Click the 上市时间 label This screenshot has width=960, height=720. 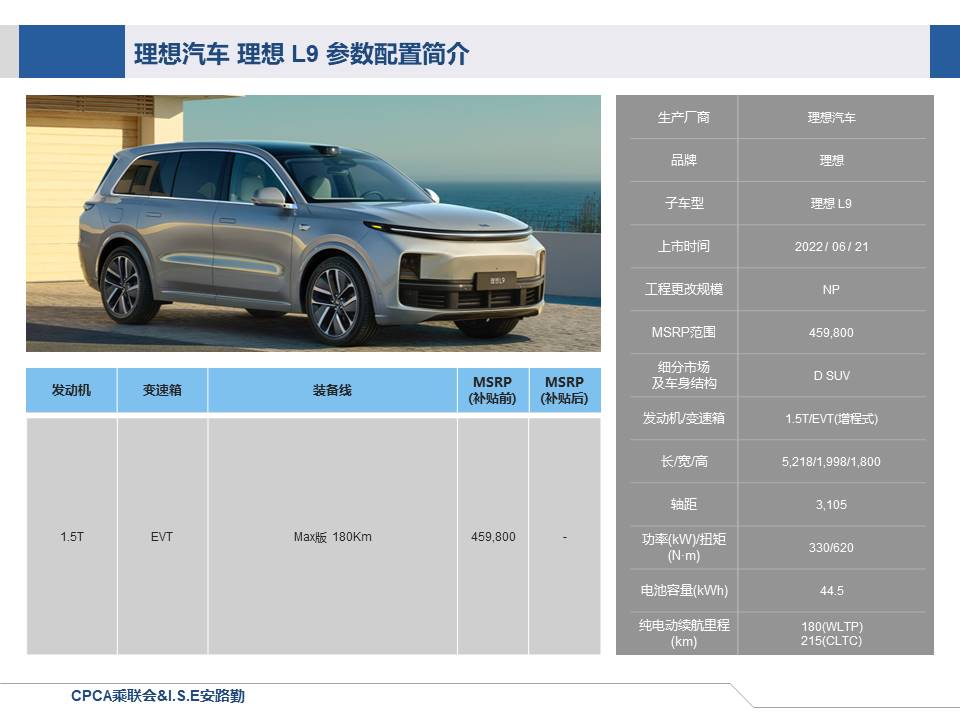pyautogui.click(x=684, y=246)
